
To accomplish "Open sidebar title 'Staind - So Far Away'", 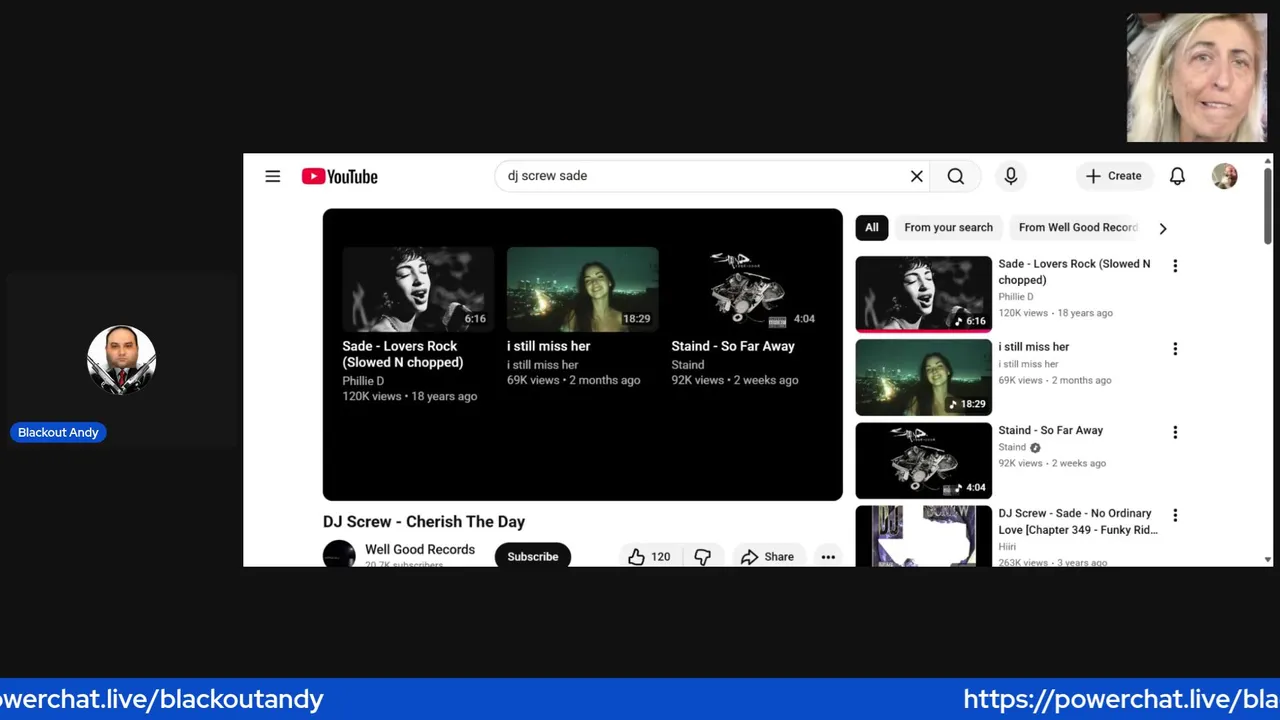I will [x=1051, y=430].
